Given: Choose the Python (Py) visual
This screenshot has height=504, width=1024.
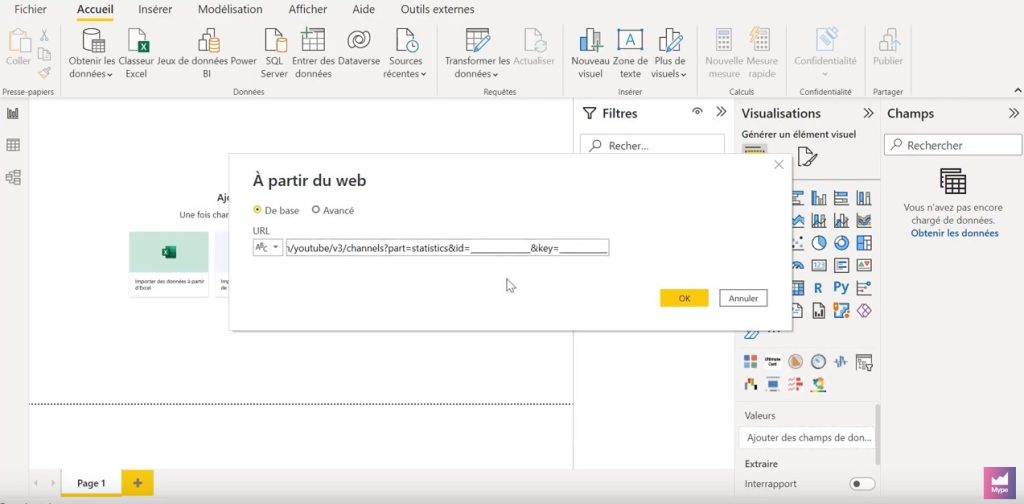Looking at the screenshot, I should tap(841, 287).
